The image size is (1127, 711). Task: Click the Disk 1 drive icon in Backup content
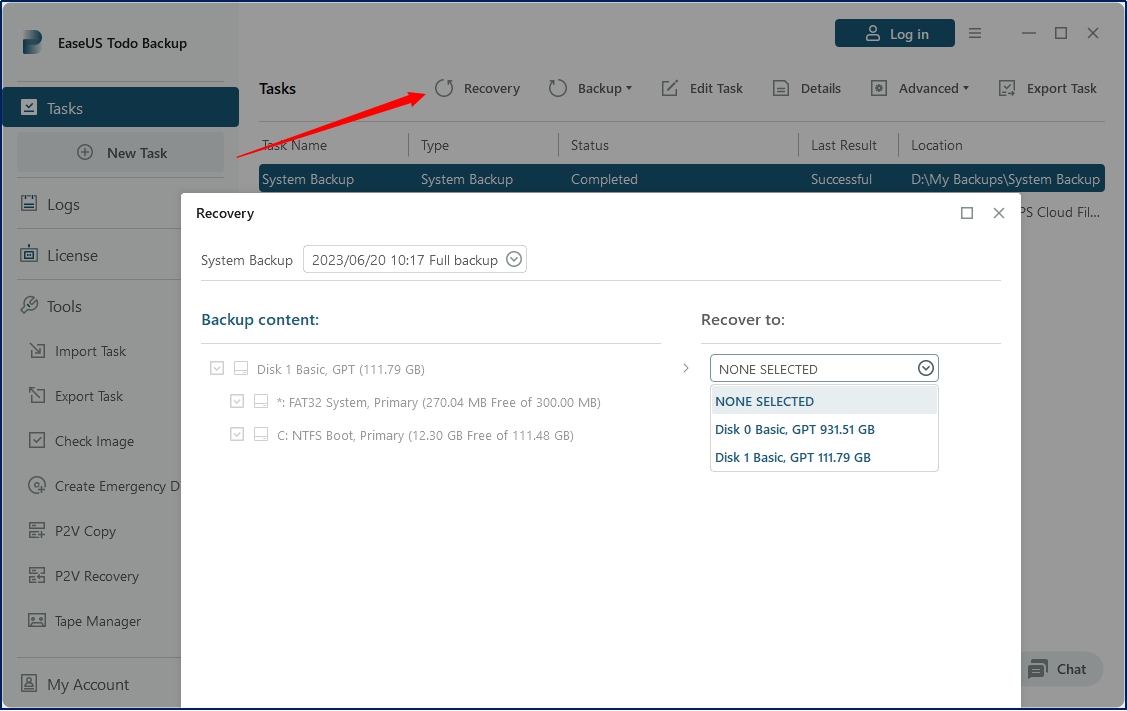241,369
